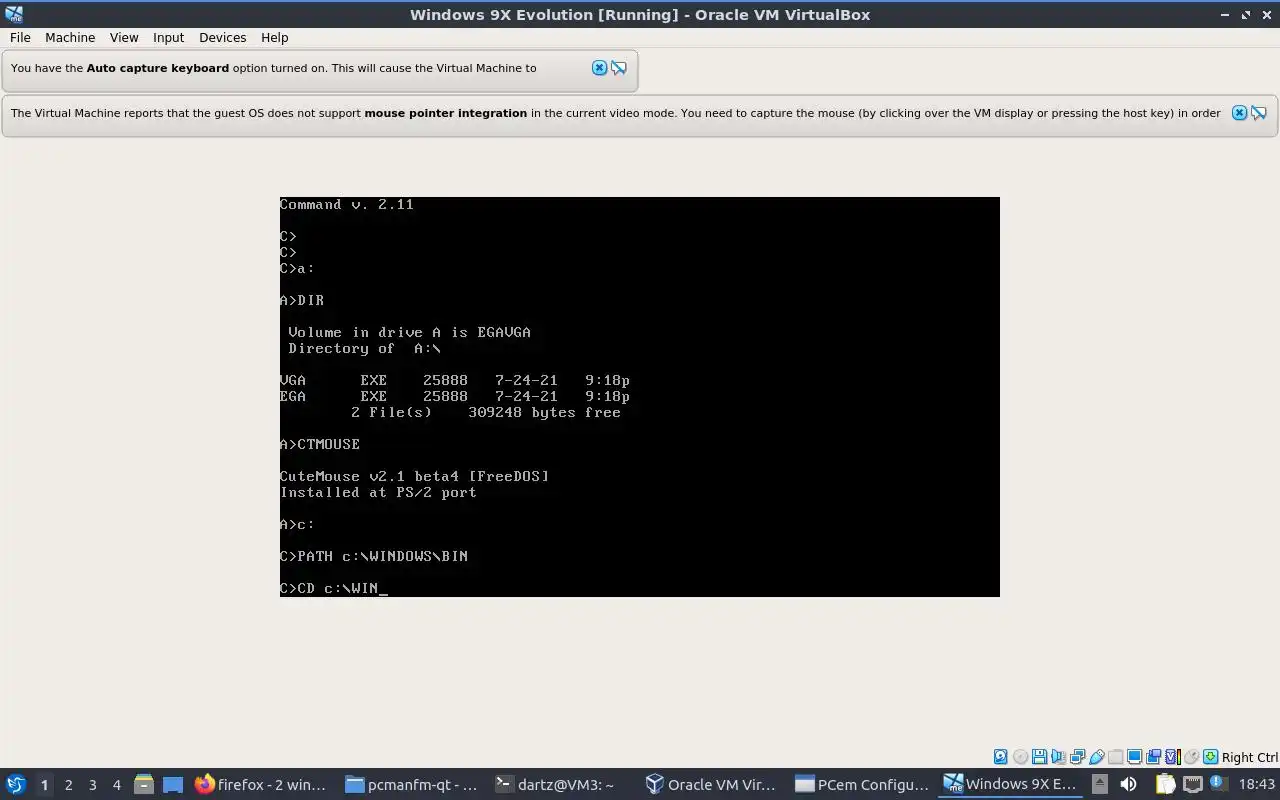Viewport: 1280px width, 800px height.
Task: Open the network connection tray icon
Action: (1193, 784)
